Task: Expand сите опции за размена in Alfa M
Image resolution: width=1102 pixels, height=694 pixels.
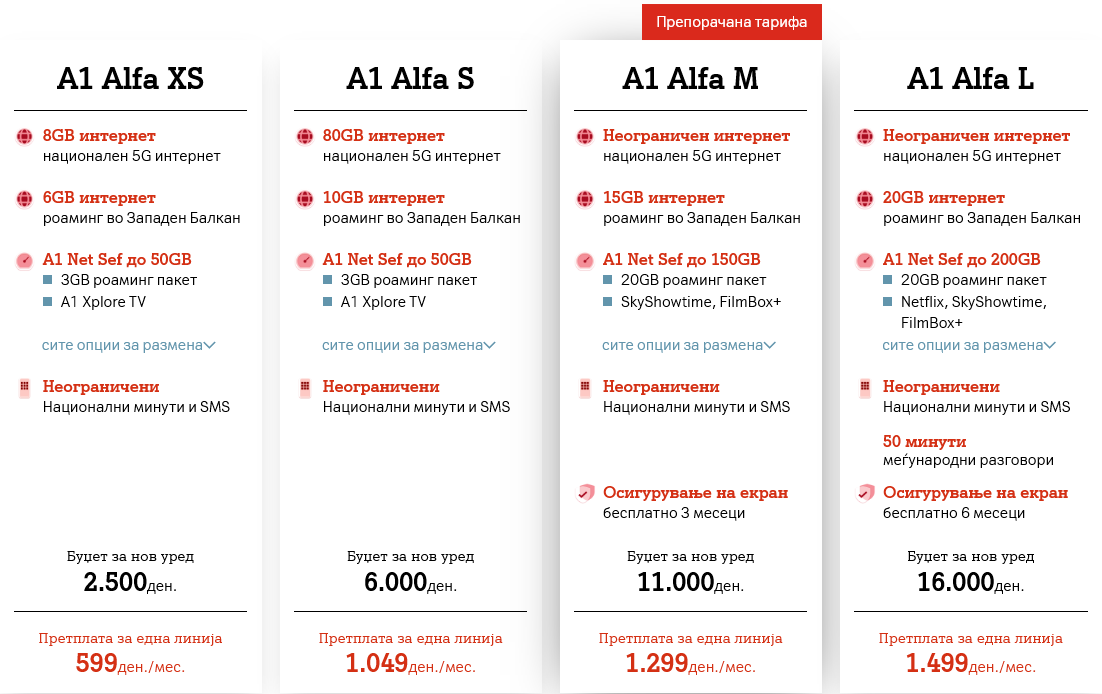Action: pyautogui.click(x=689, y=345)
